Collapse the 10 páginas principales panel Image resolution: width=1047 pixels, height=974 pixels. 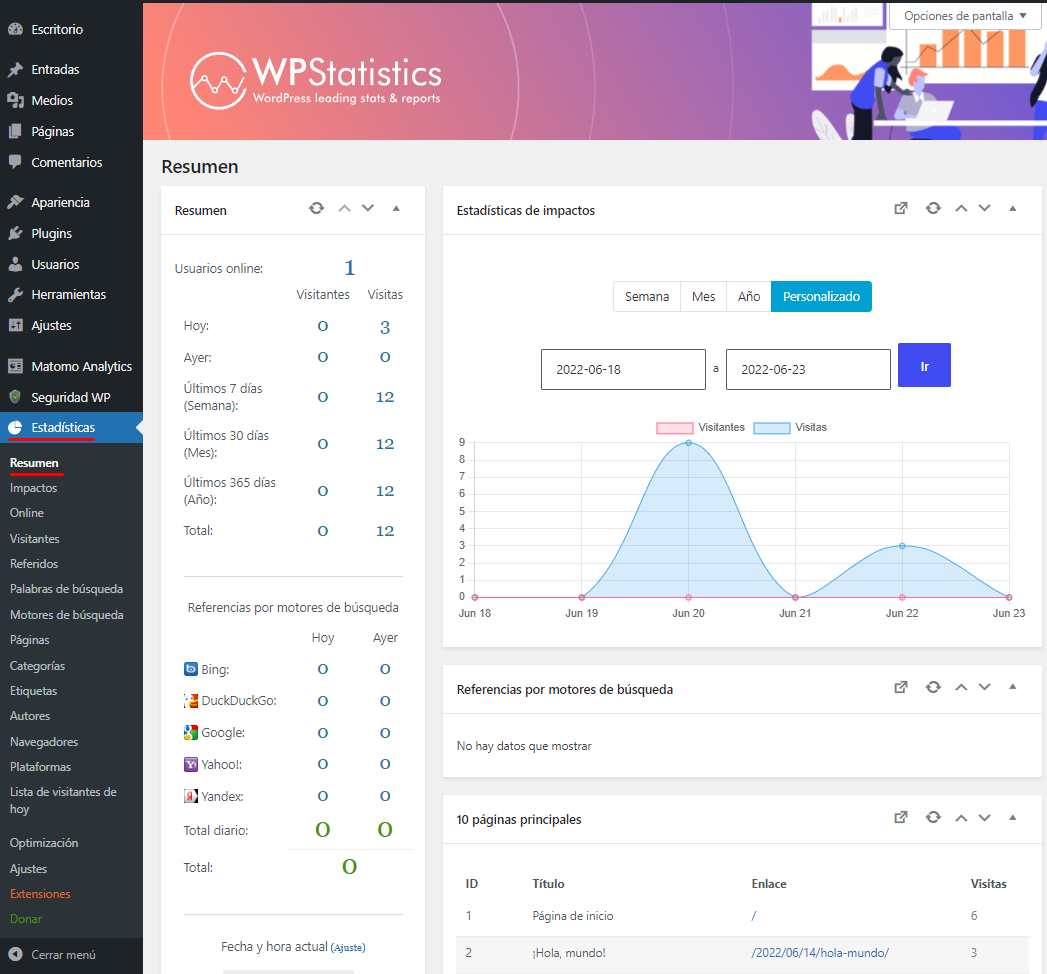pyautogui.click(x=1012, y=817)
